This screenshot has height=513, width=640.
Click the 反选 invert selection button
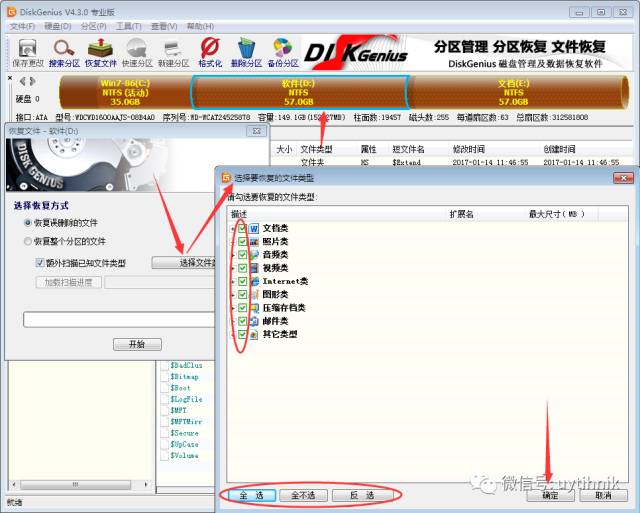pyautogui.click(x=362, y=495)
